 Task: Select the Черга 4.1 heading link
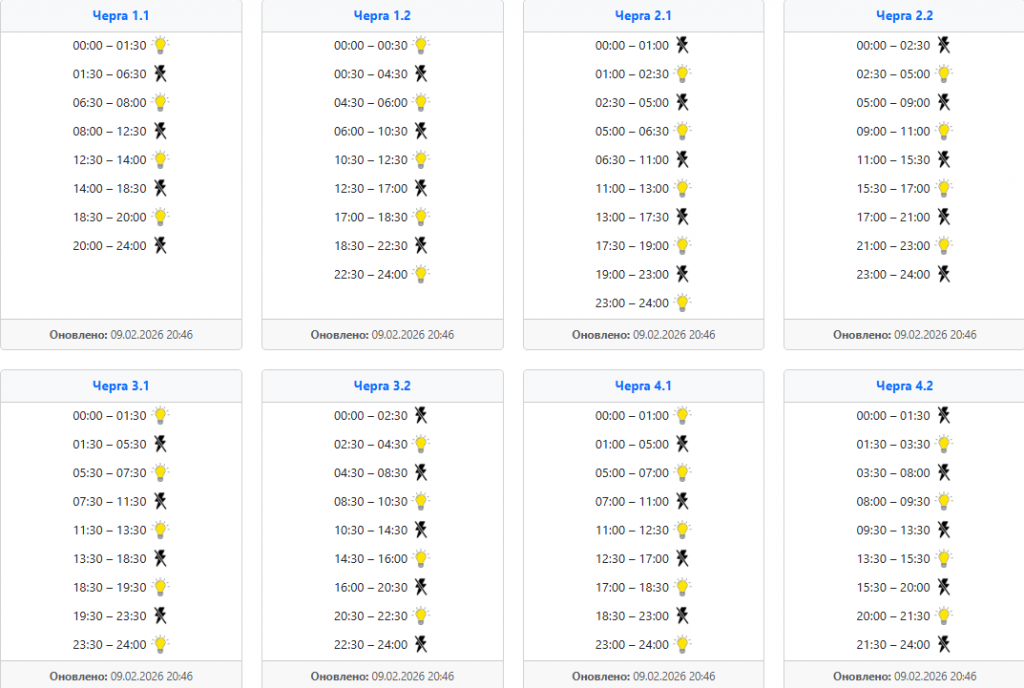pyautogui.click(x=643, y=386)
